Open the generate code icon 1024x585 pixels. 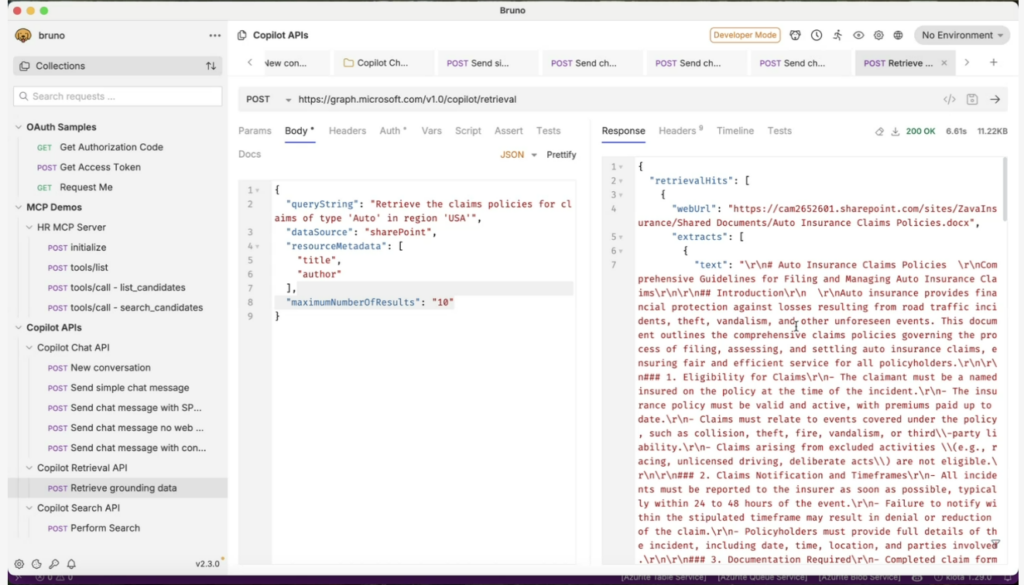pos(949,99)
